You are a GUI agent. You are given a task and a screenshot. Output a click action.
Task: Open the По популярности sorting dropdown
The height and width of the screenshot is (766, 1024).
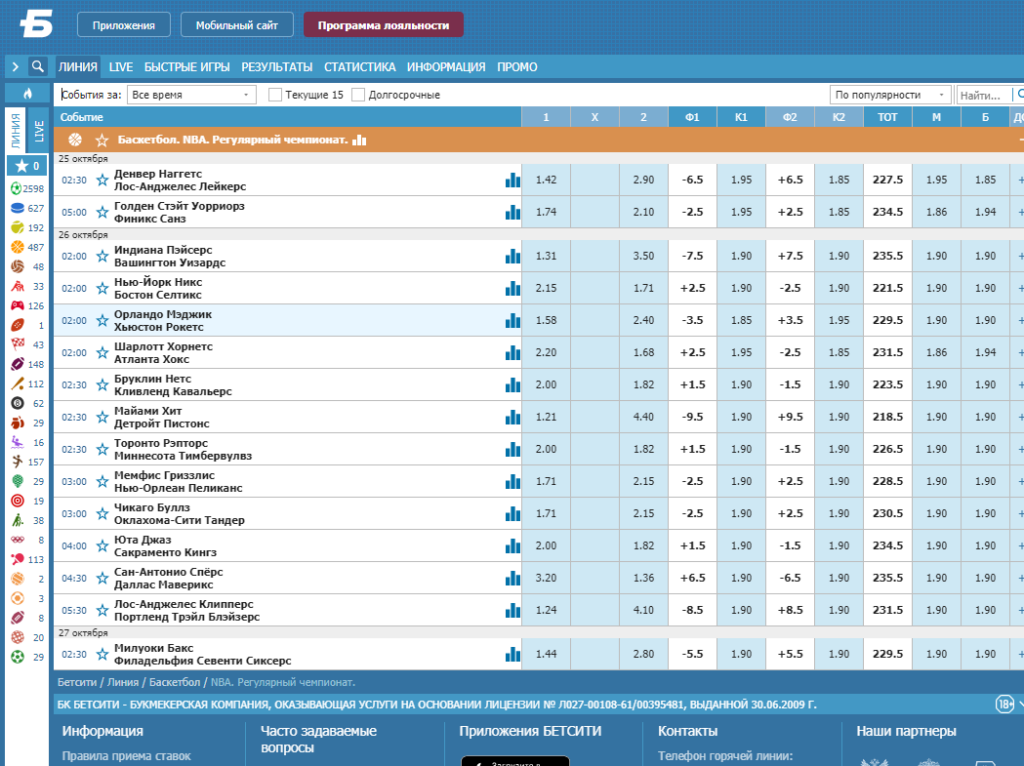890,95
